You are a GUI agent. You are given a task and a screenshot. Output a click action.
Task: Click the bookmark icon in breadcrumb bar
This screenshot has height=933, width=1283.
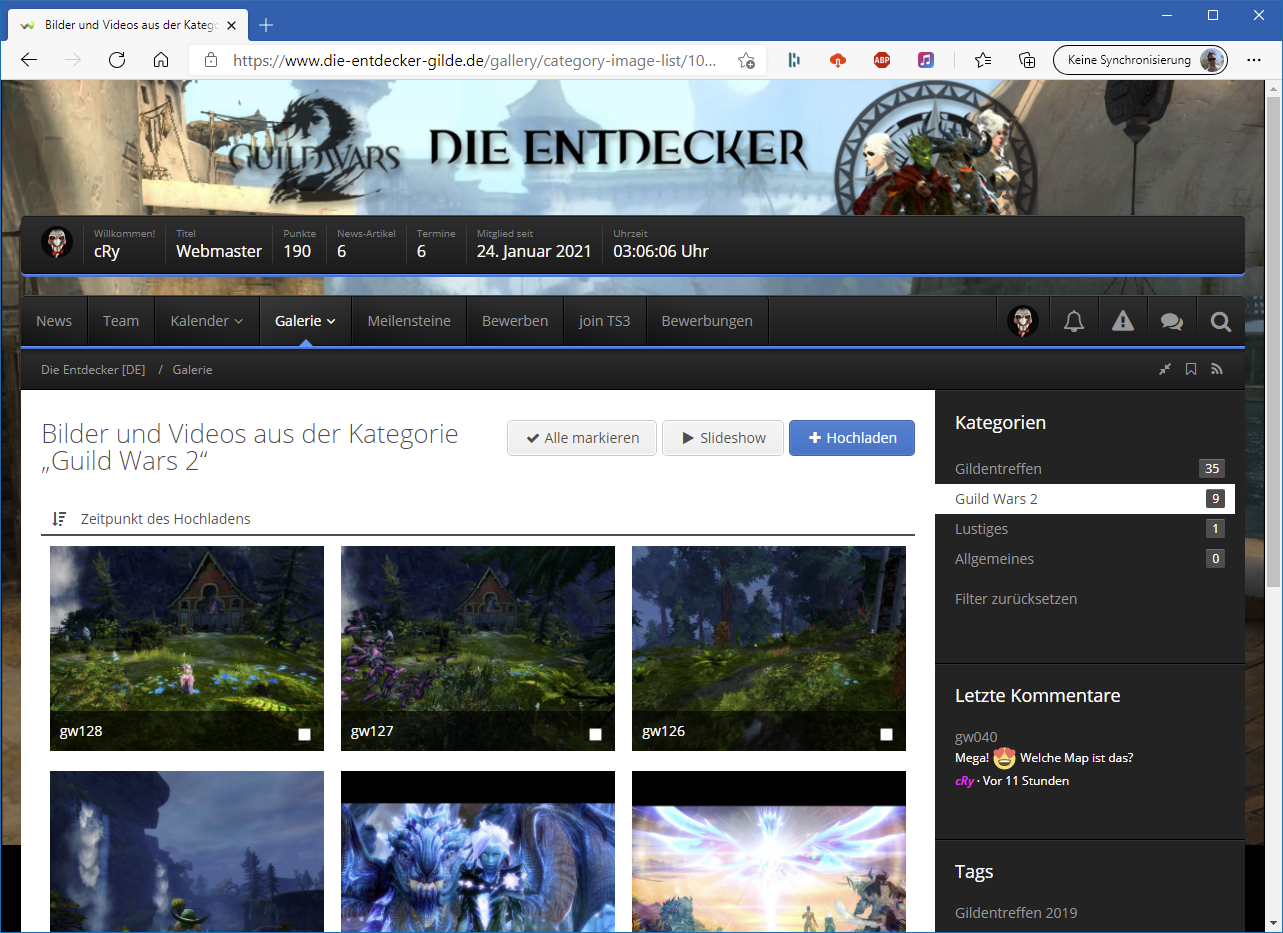(1191, 369)
